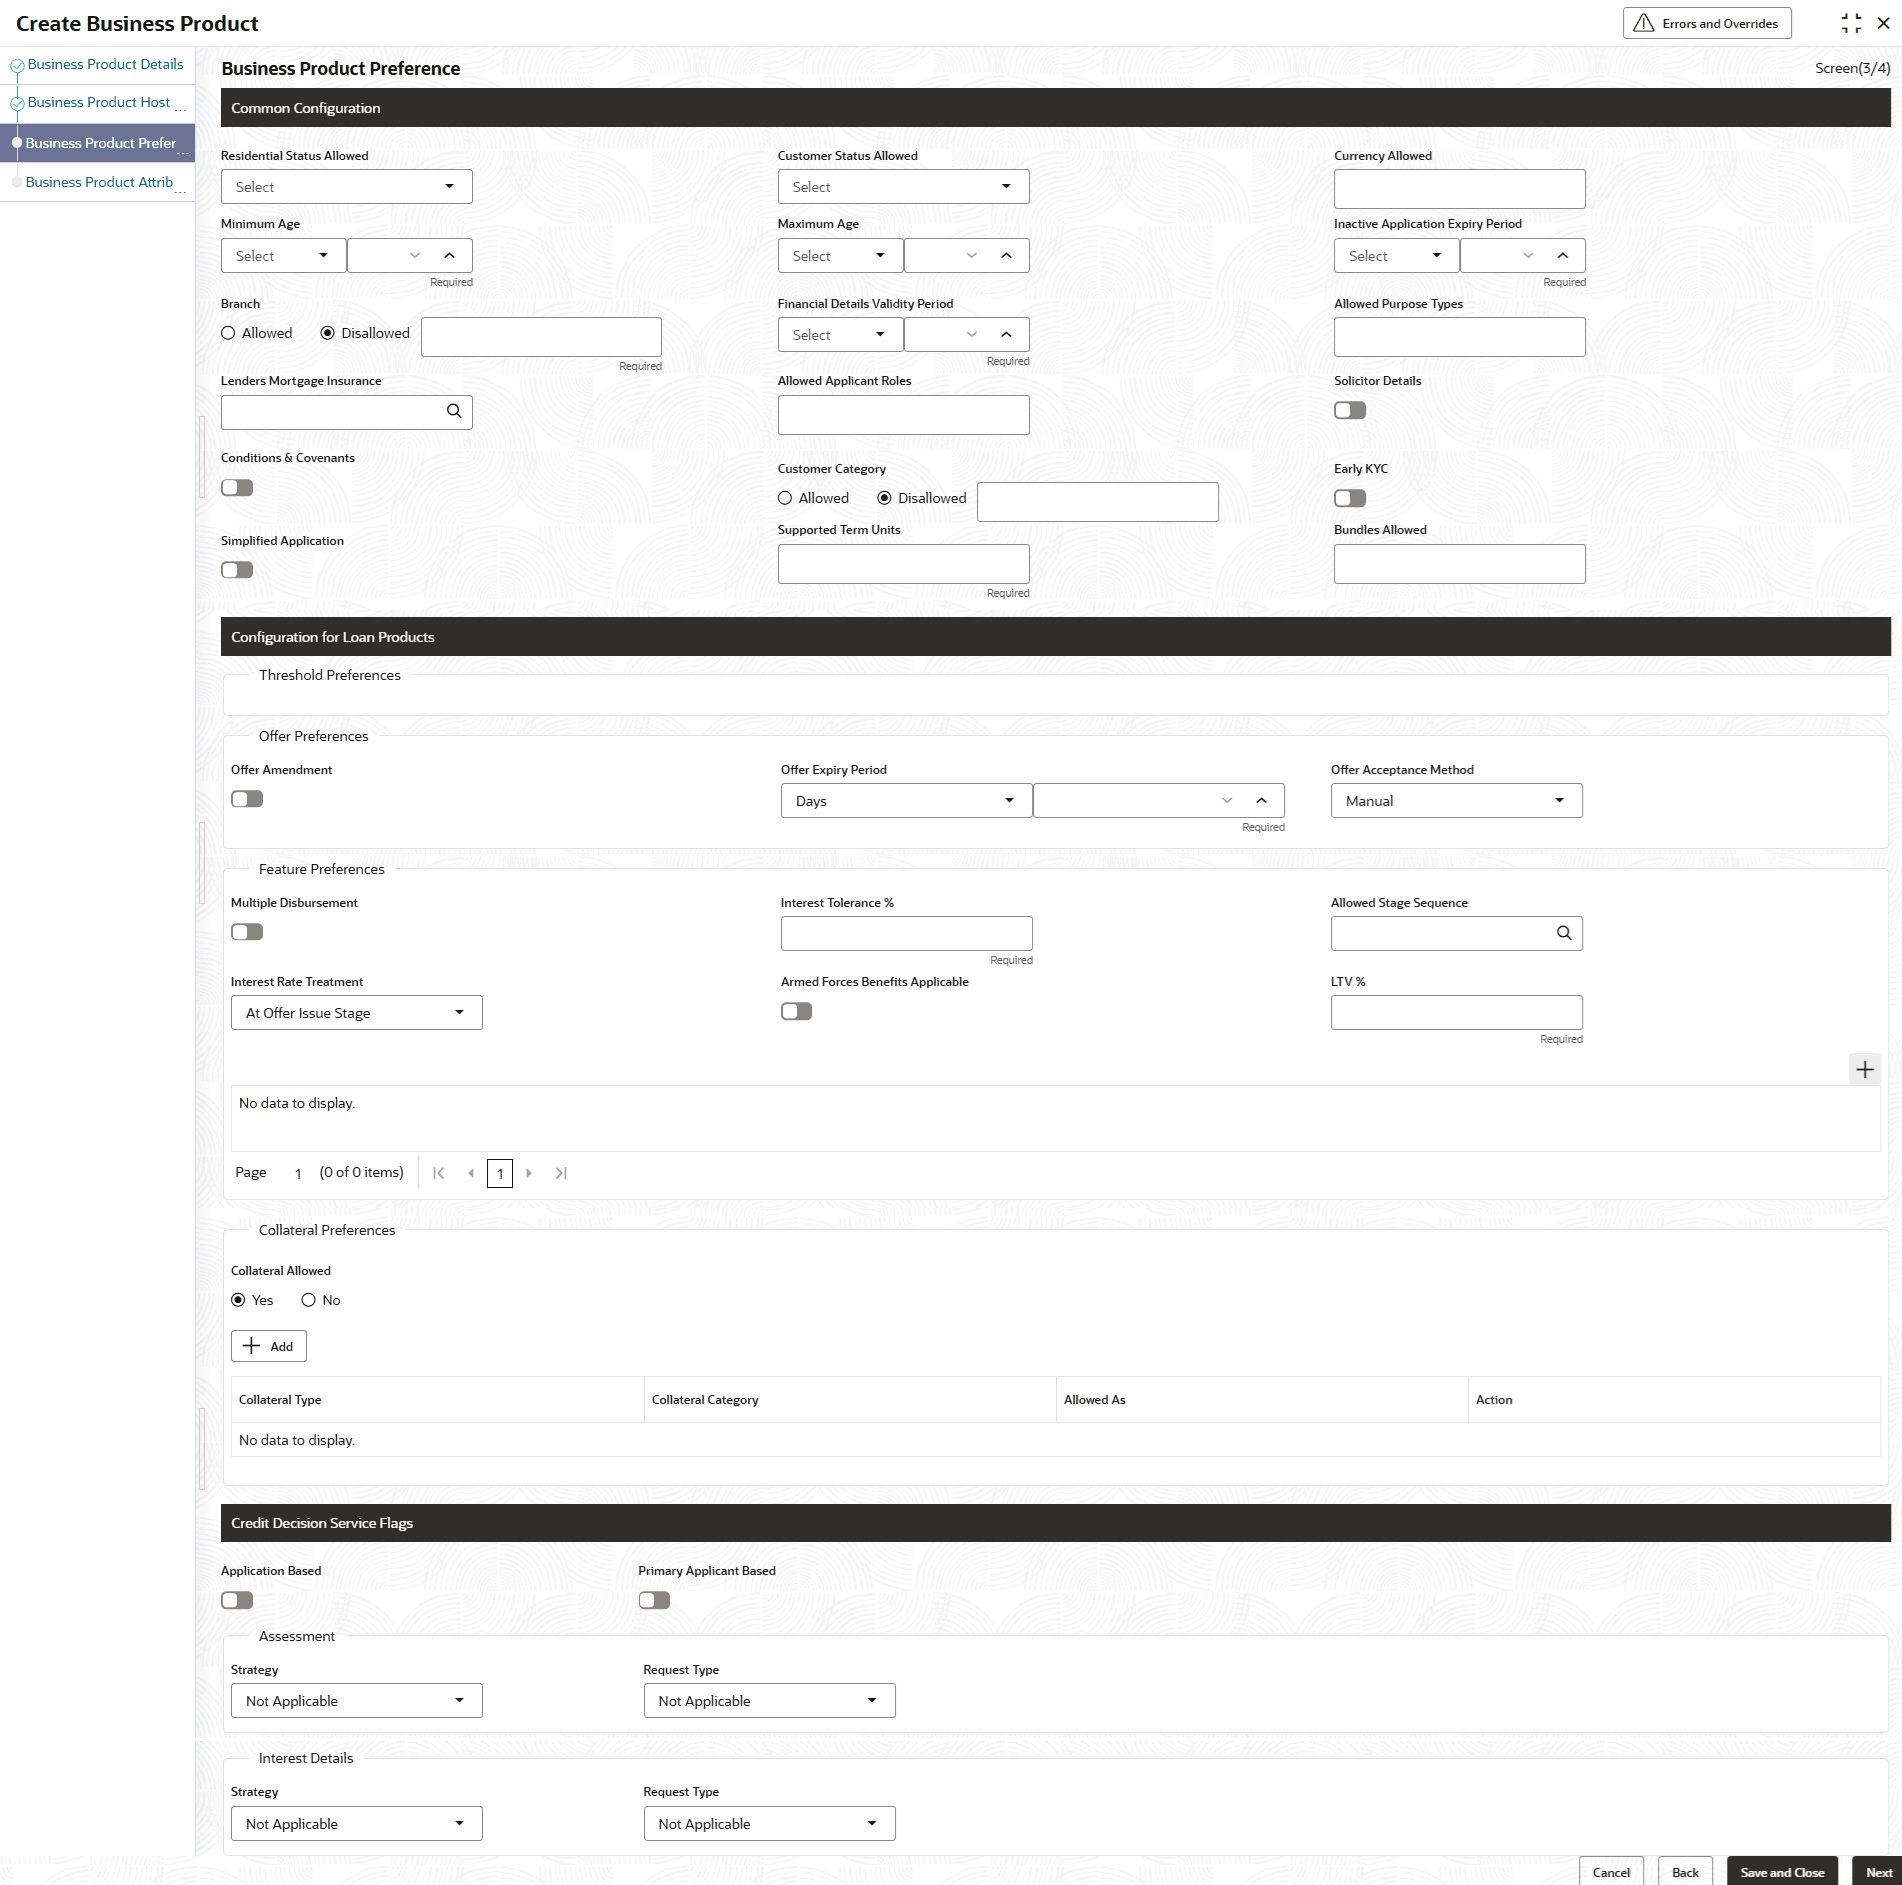1902x1885 pixels.
Task: Go to Business Product Attributes step
Action: pos(99,182)
